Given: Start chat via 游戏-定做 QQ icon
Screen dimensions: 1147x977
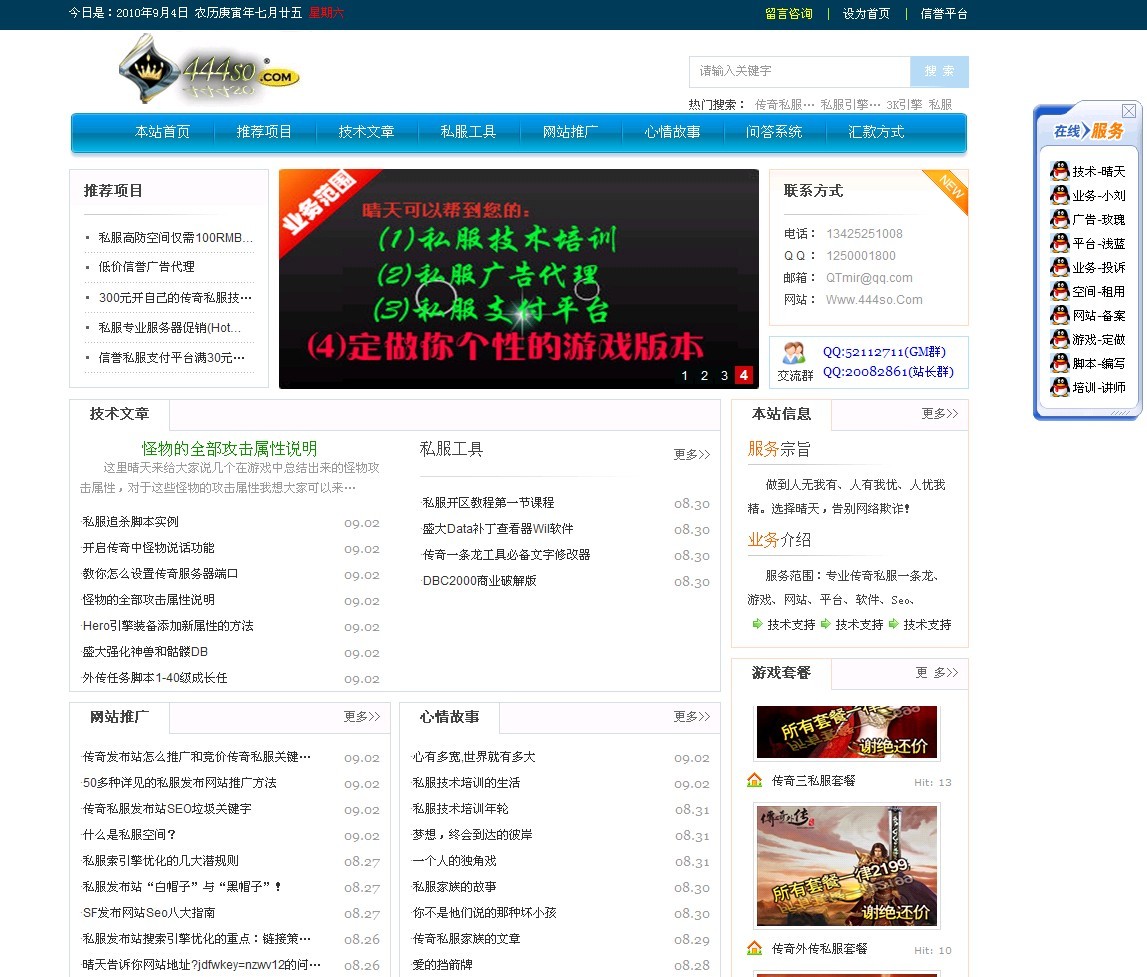Looking at the screenshot, I should pyautogui.click(x=1059, y=339).
